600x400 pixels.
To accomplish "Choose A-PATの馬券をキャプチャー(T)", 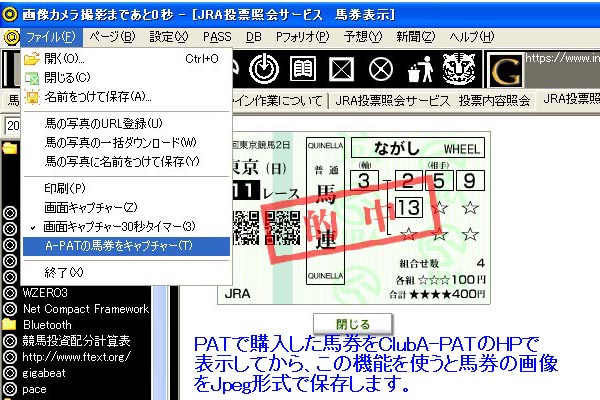I will point(127,246).
